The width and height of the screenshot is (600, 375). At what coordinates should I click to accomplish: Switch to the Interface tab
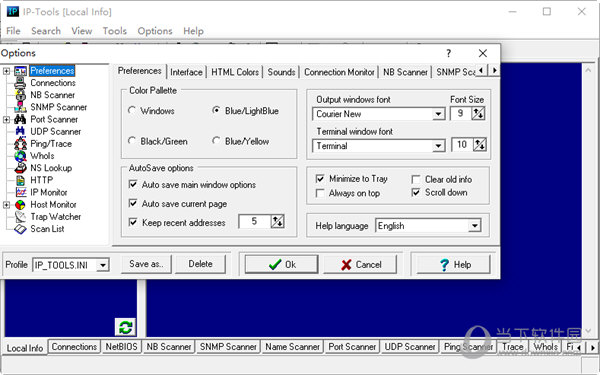(186, 72)
